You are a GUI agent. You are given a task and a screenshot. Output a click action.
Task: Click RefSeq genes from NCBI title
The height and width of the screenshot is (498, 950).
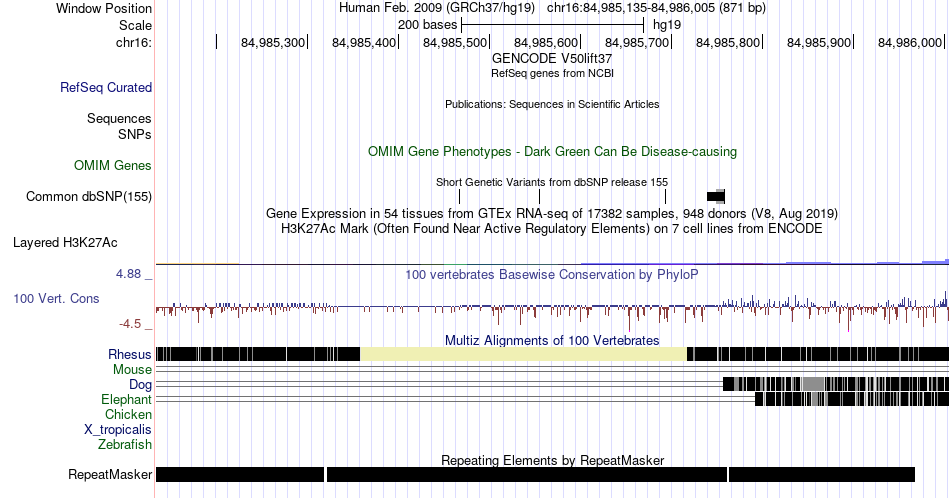pos(552,73)
